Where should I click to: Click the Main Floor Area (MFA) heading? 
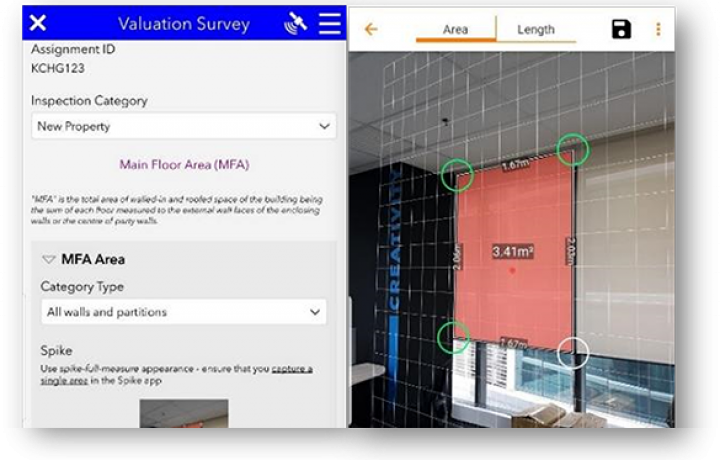tap(184, 165)
